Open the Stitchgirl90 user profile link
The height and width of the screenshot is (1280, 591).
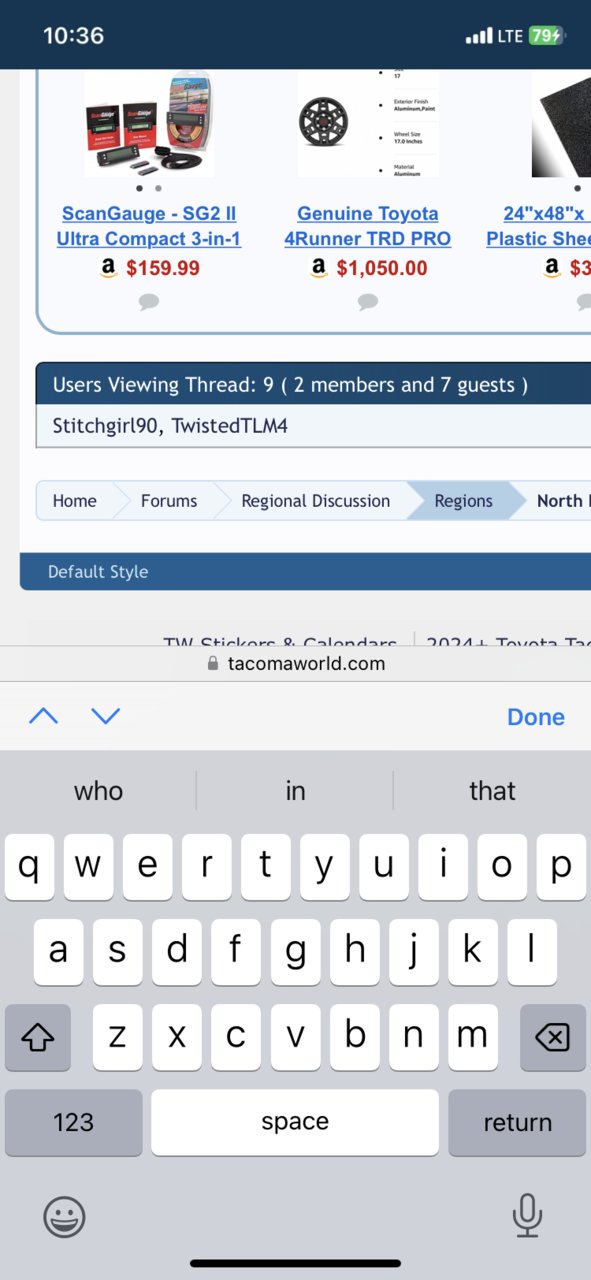107,426
